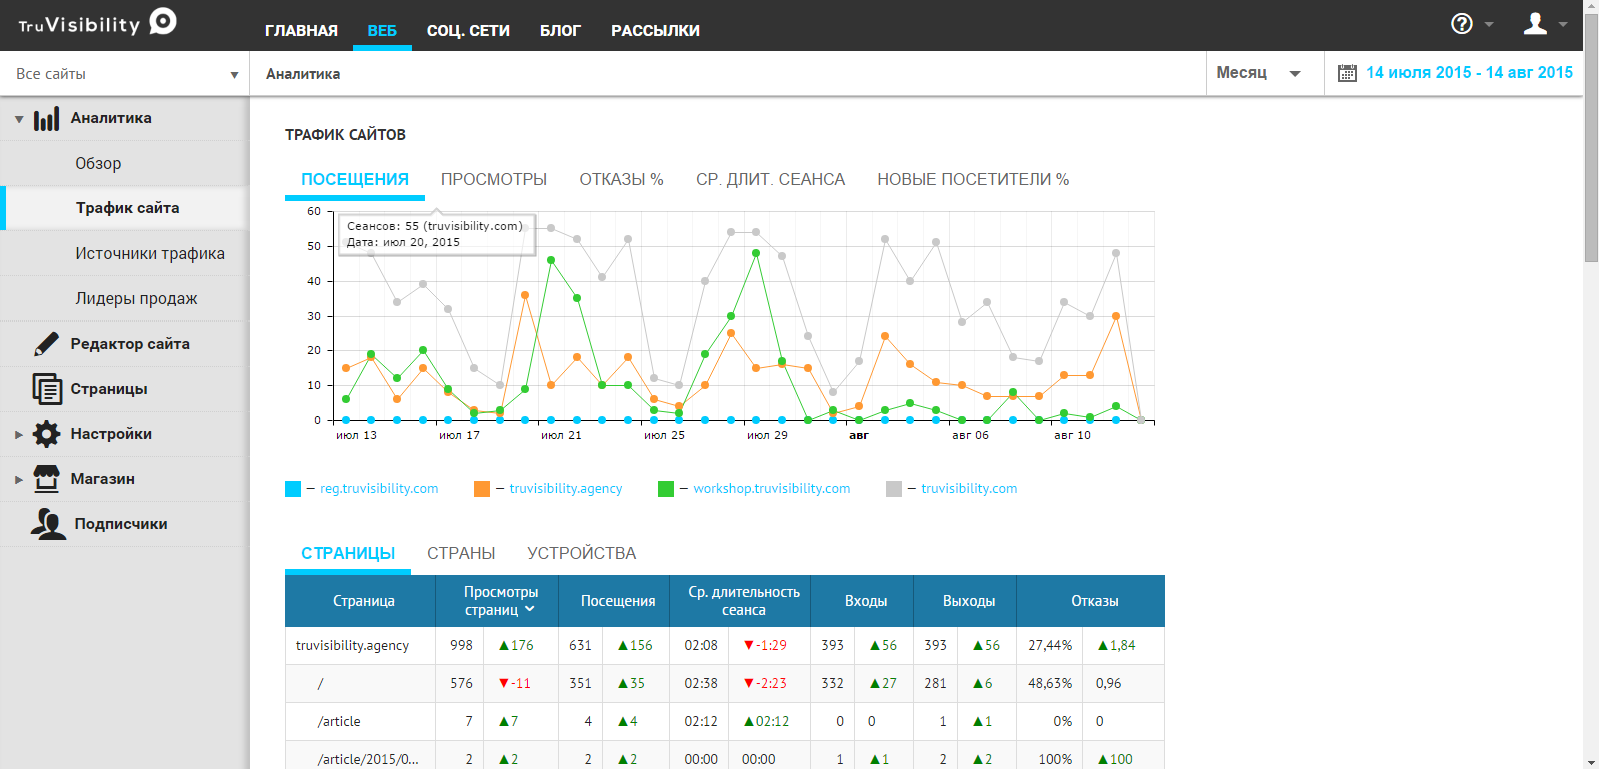
Task: Click the TruVisibility logo
Action: point(97,23)
